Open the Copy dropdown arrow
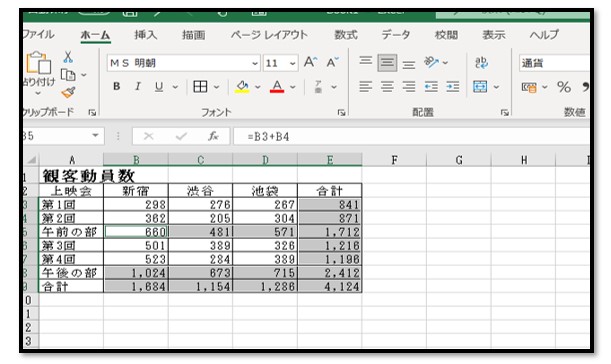The width and height of the screenshot is (611, 364). tap(83, 75)
